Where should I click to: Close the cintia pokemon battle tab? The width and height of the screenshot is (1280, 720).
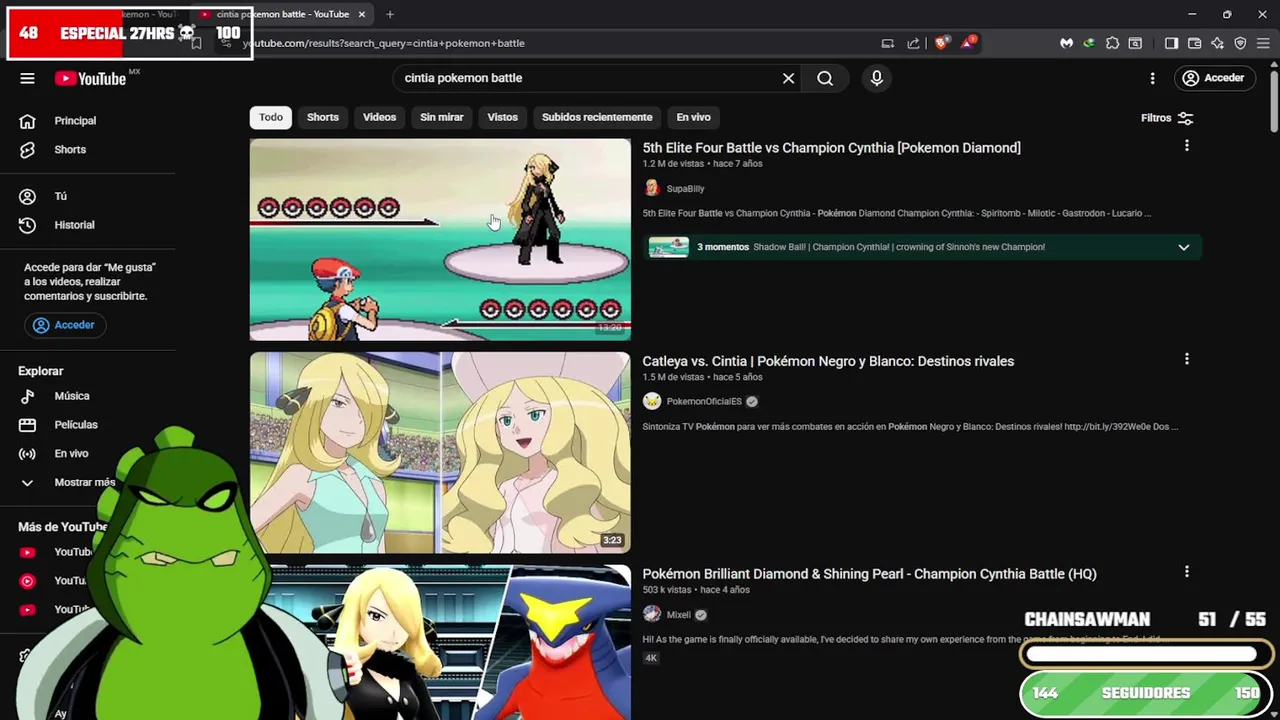[362, 14]
